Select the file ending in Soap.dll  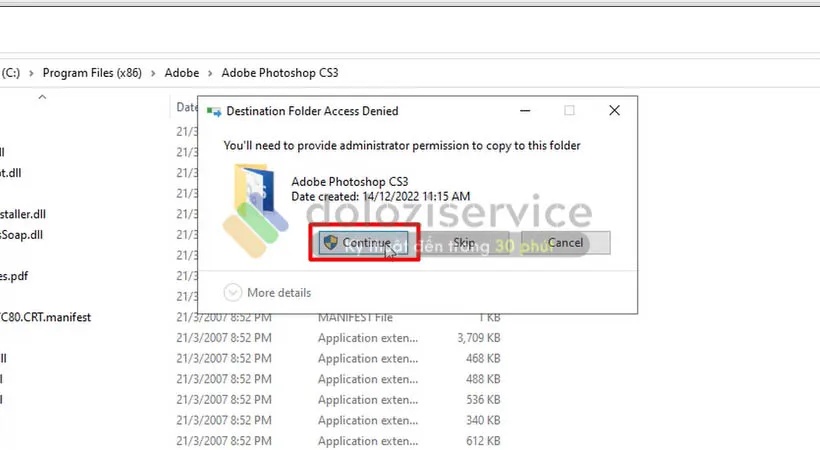click(21, 234)
